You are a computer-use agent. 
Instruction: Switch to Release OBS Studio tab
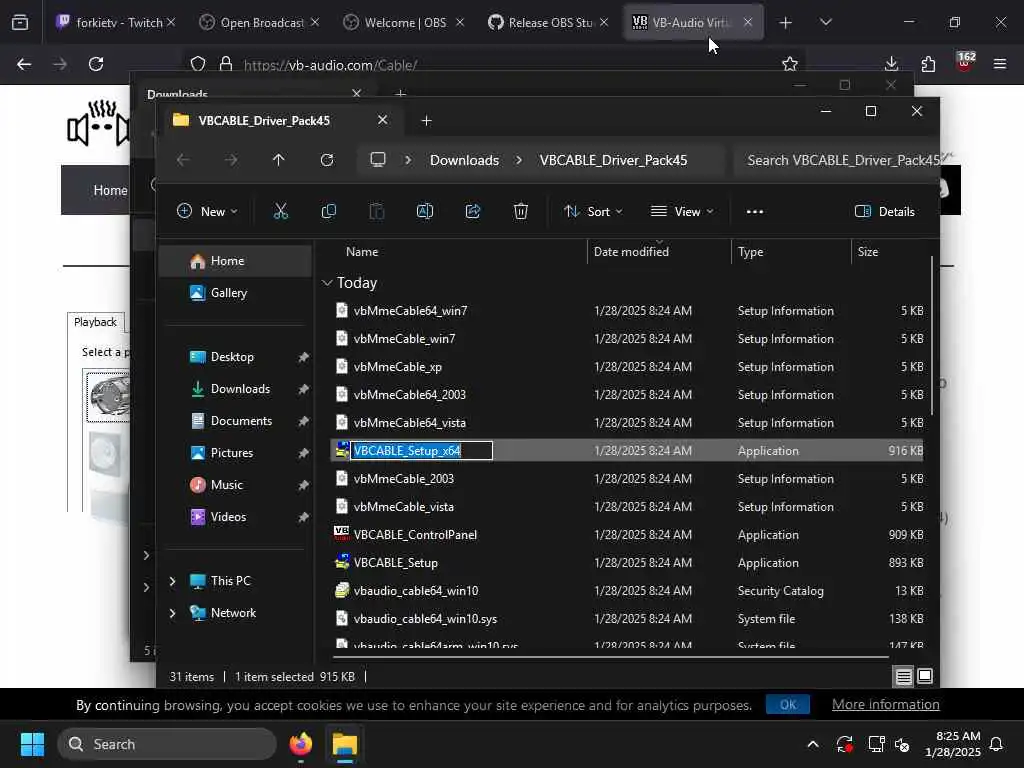[x=549, y=23]
